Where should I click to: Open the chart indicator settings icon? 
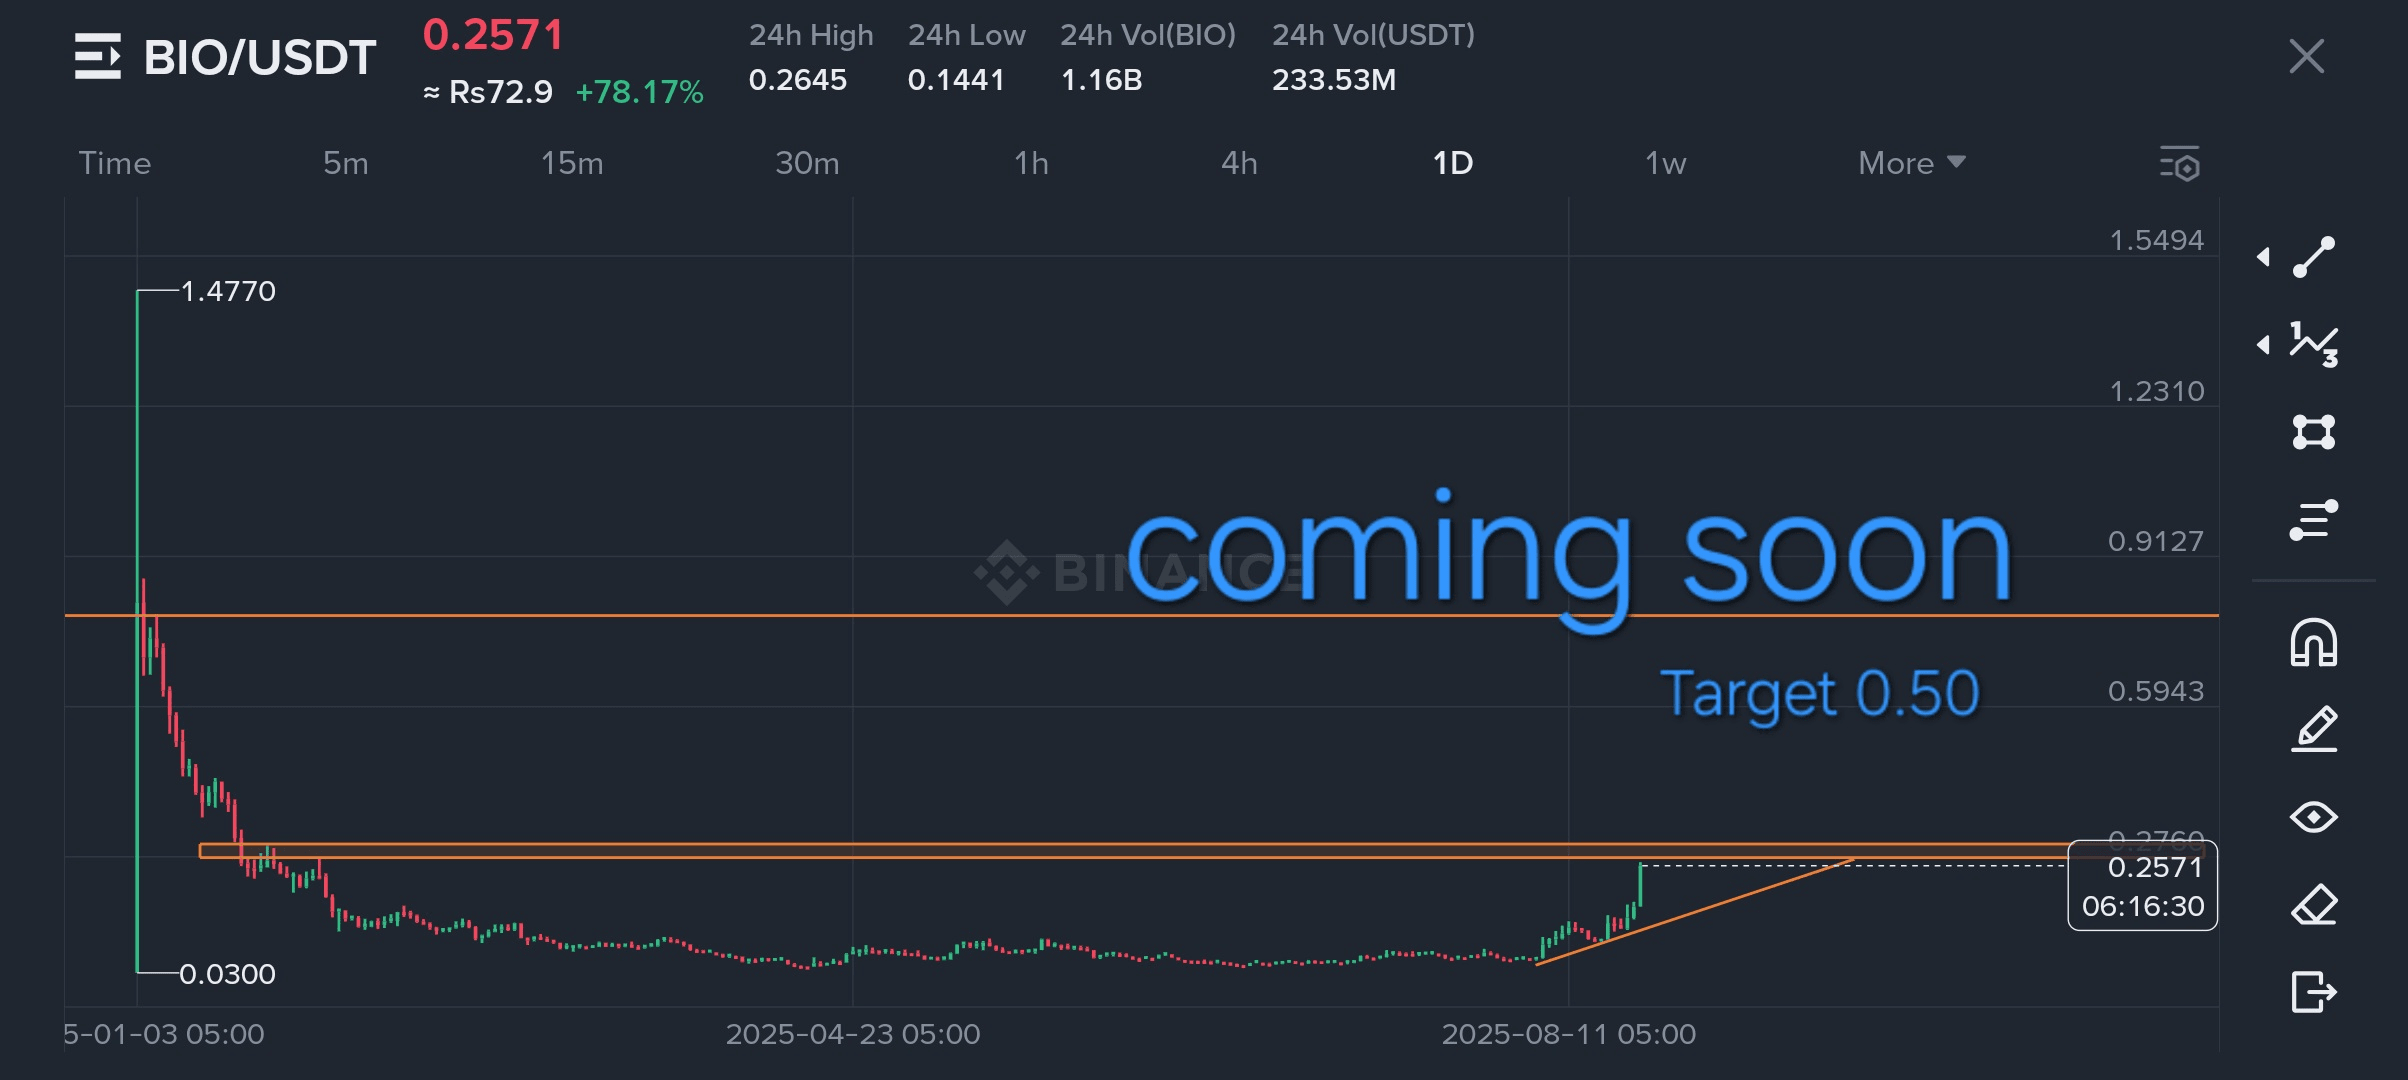2180,164
